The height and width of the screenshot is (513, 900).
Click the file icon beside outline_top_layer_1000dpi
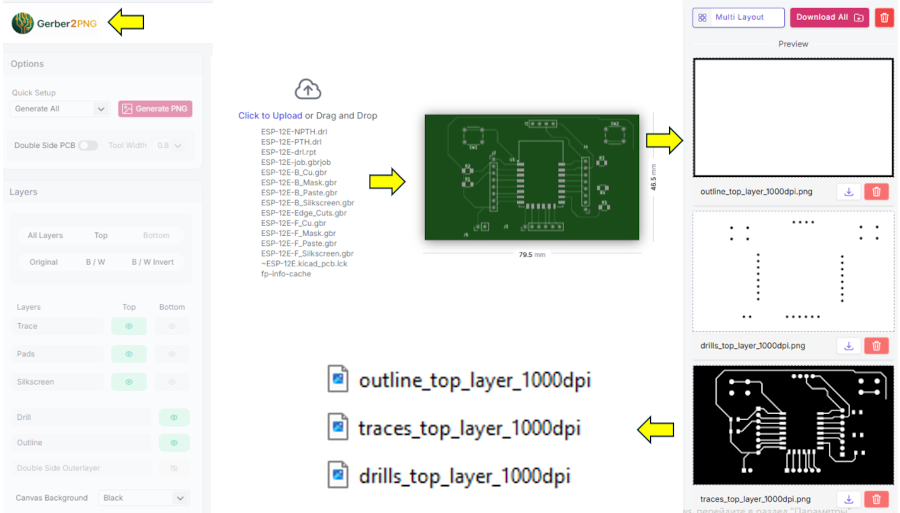click(x=338, y=379)
